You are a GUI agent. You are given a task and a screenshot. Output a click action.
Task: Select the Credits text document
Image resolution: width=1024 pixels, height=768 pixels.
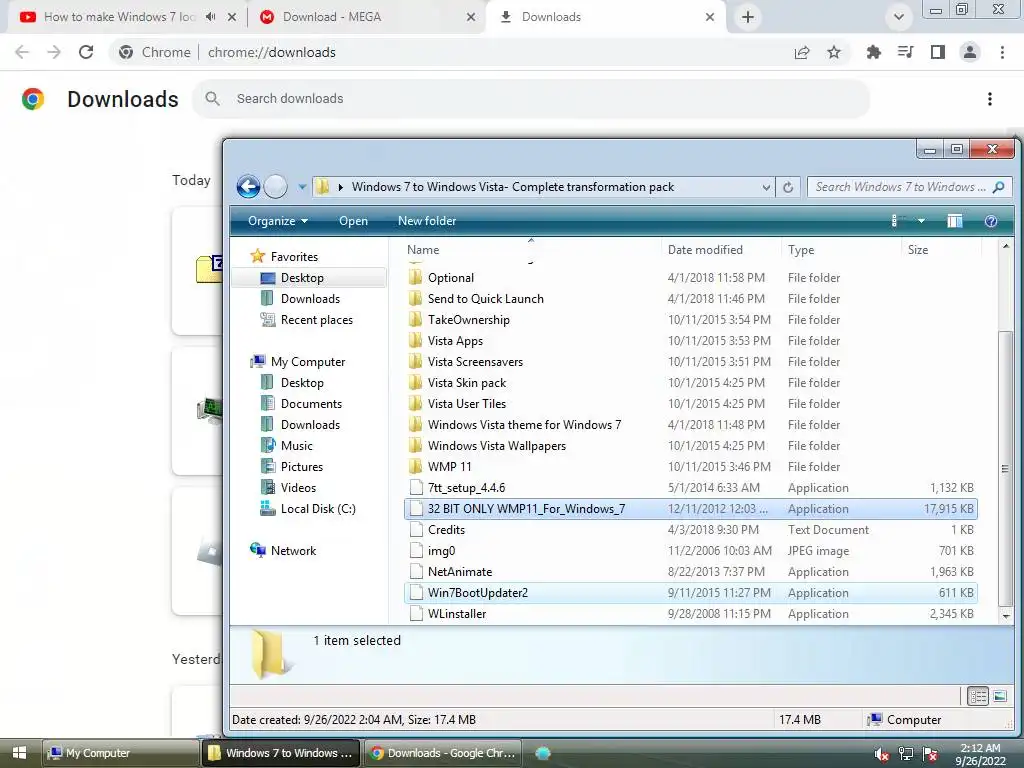[x=690, y=530]
